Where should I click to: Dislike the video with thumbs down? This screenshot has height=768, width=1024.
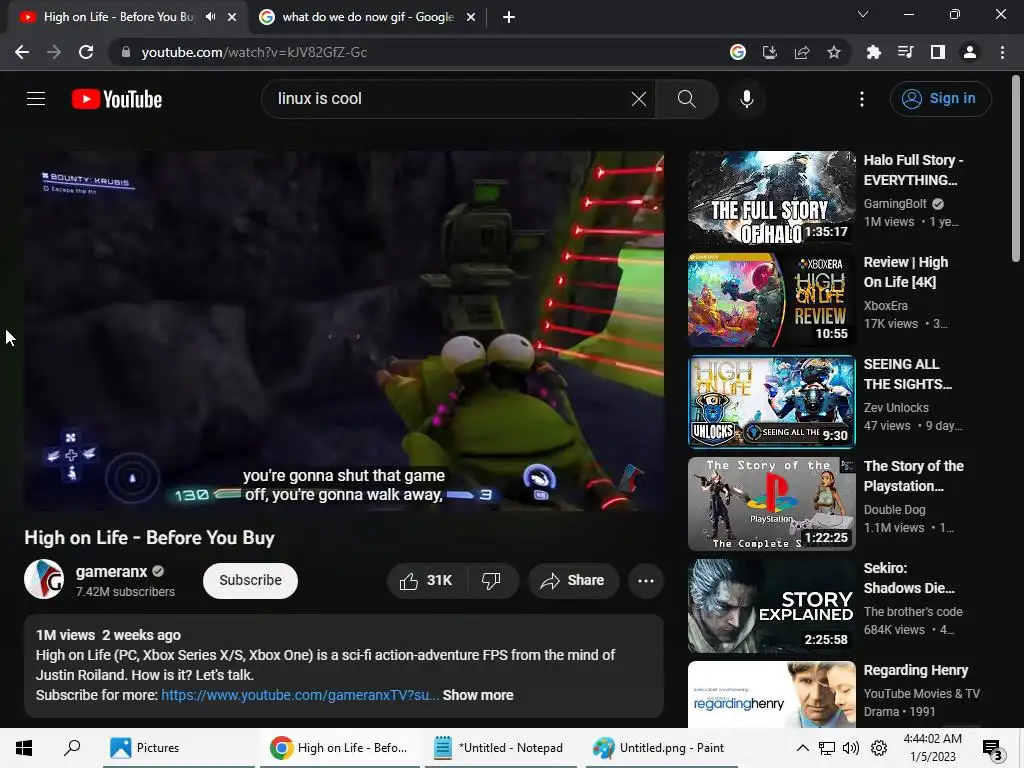coord(492,581)
